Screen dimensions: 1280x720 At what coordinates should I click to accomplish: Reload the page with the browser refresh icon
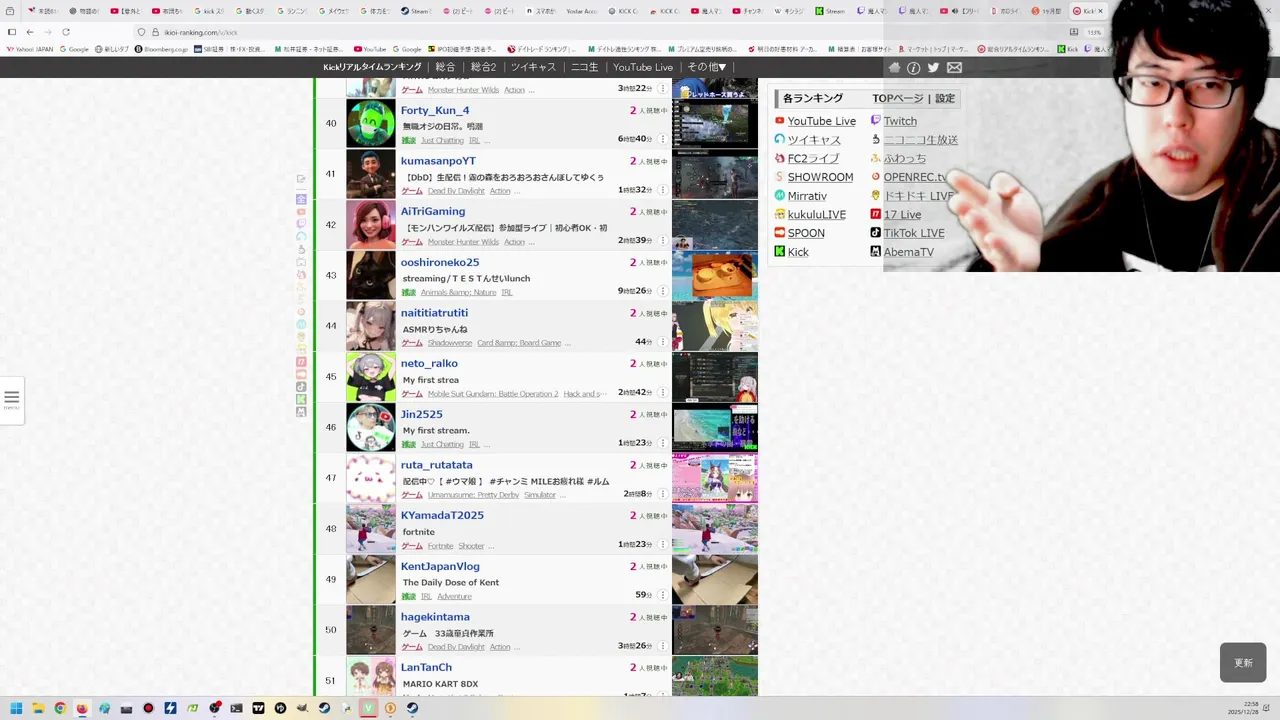(x=66, y=32)
